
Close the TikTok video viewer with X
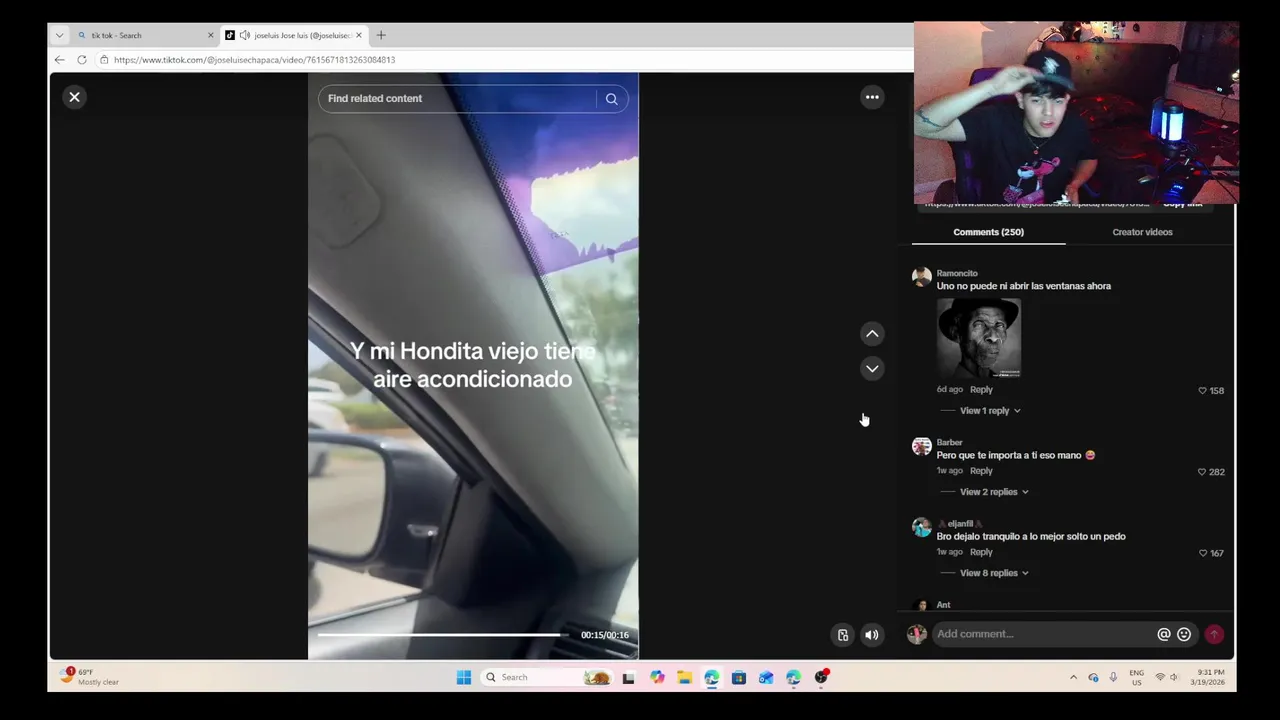(x=74, y=97)
